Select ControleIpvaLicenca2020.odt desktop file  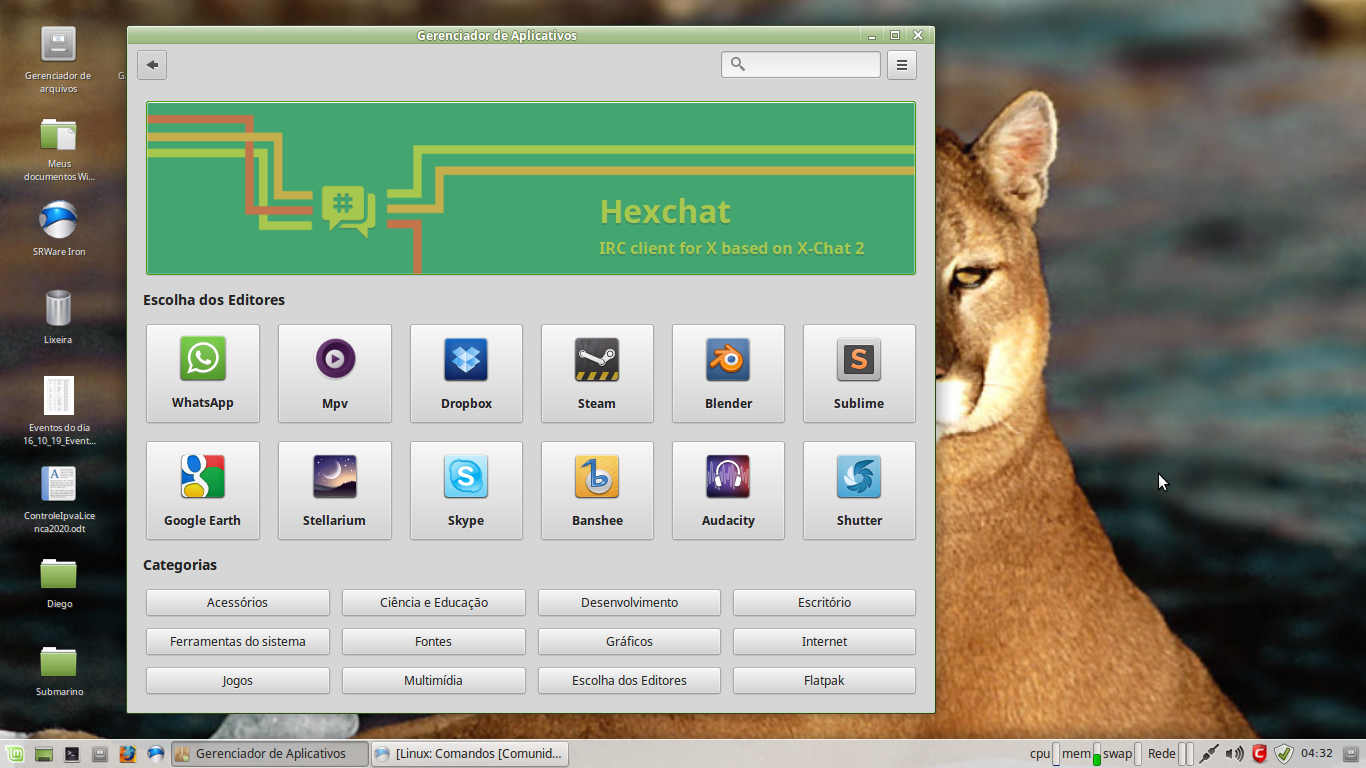(59, 499)
